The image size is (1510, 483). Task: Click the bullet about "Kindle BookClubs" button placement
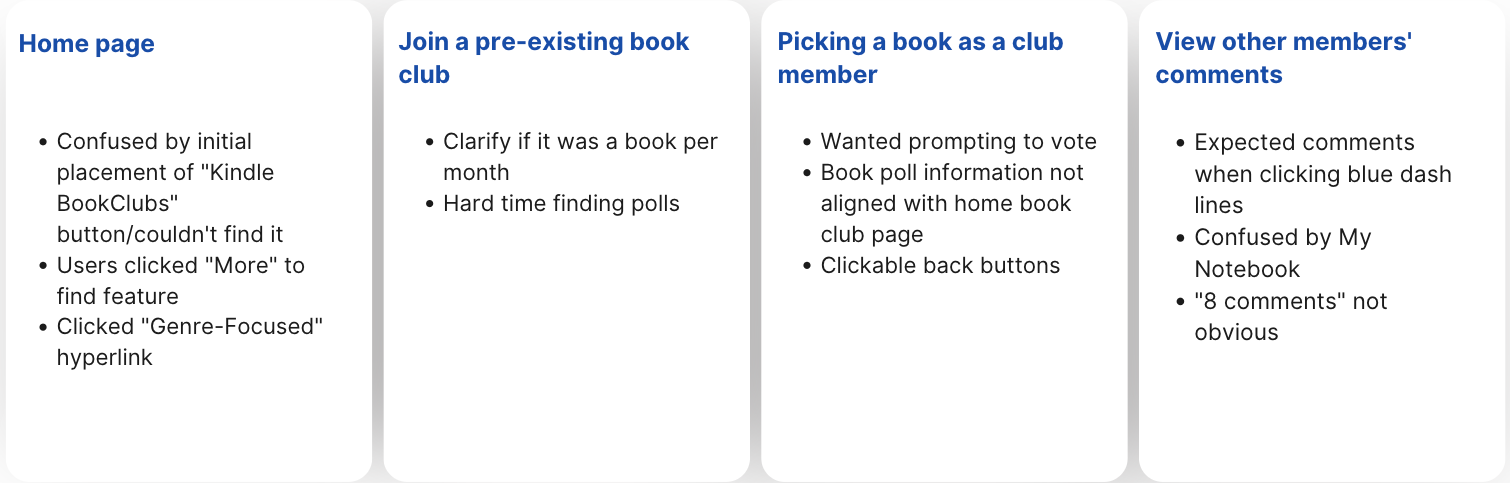pyautogui.click(x=170, y=188)
